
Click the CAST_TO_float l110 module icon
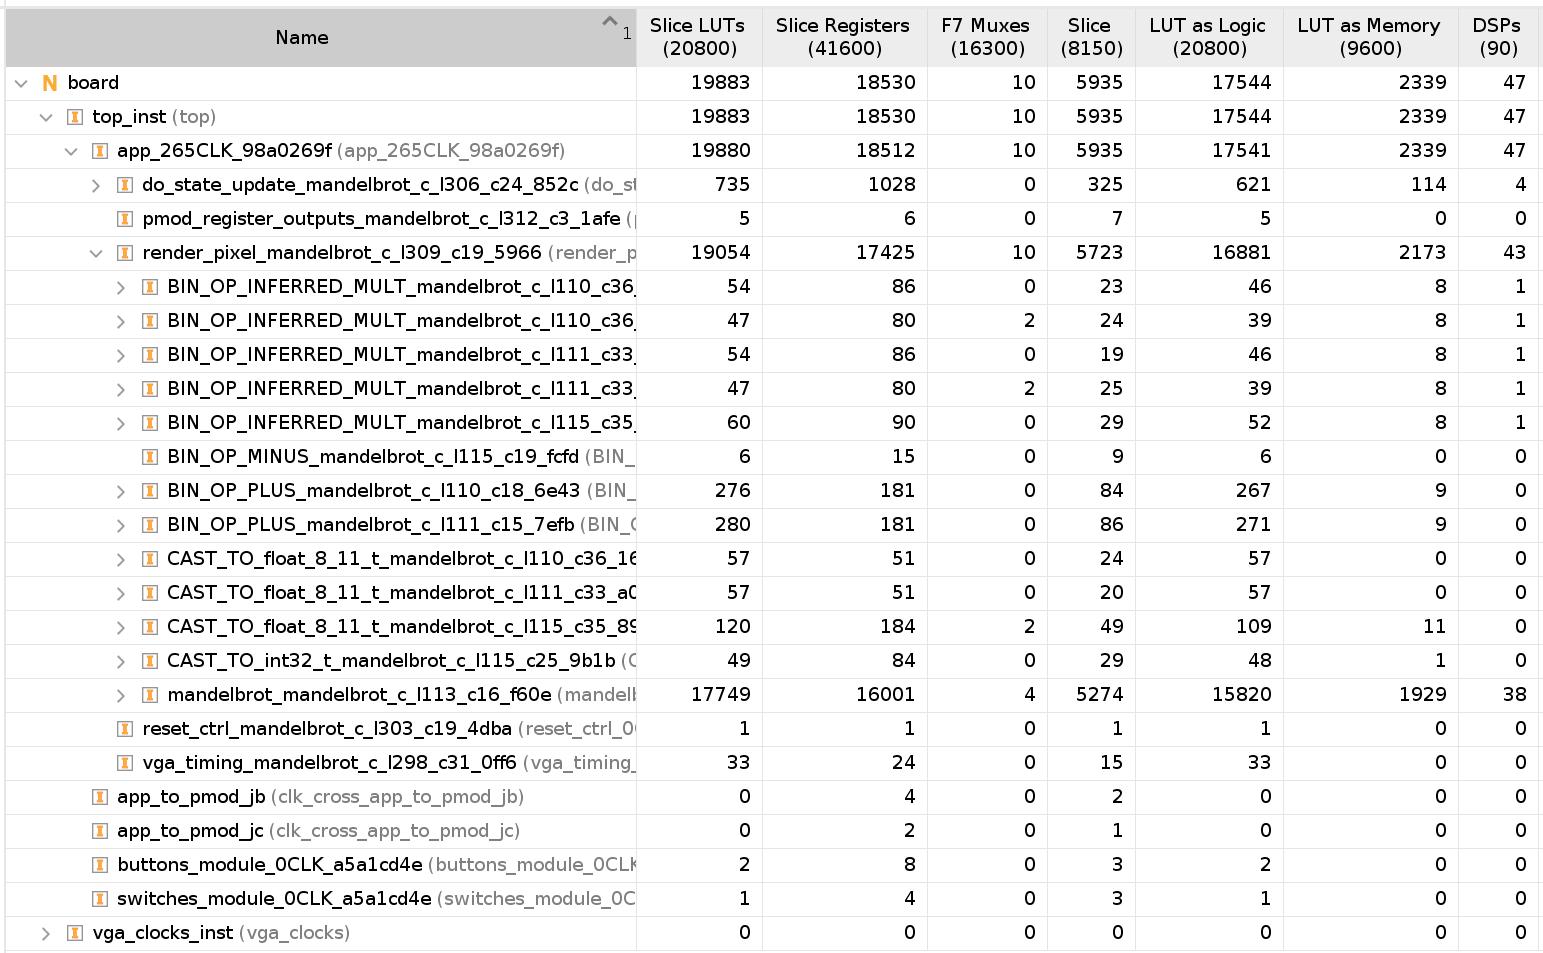pyautogui.click(x=150, y=559)
